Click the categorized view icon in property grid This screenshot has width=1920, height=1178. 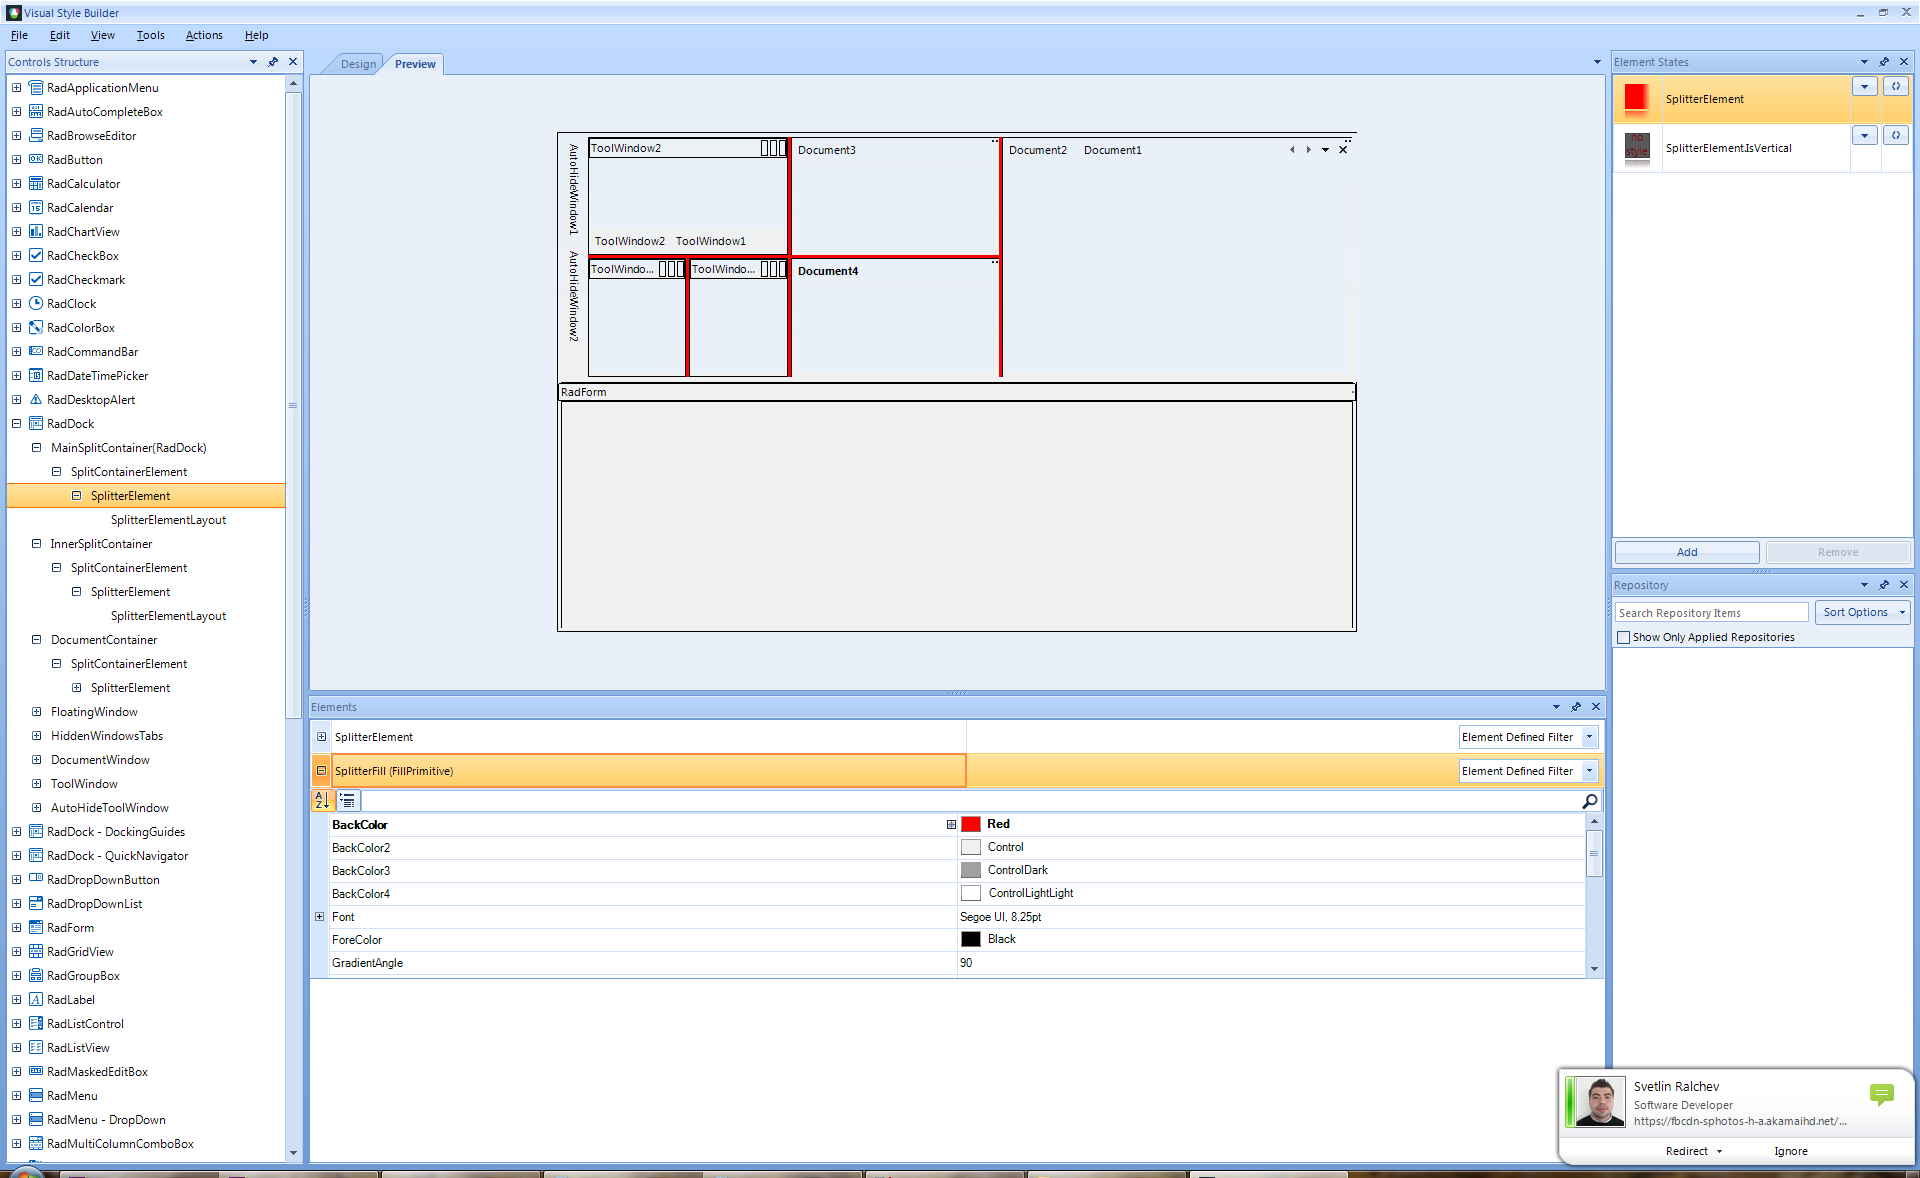(347, 801)
